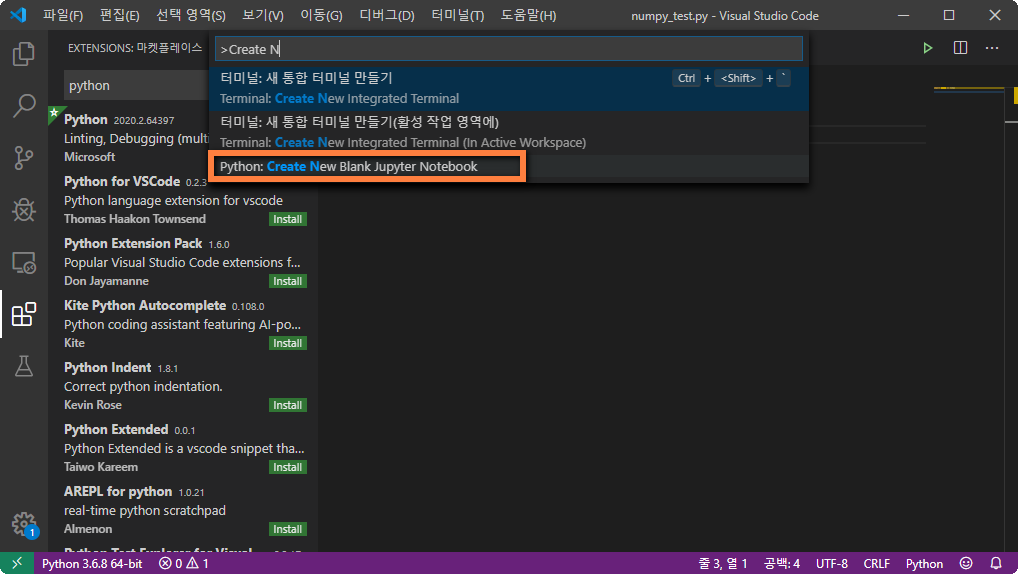Click the extensions search box with python
The width and height of the screenshot is (1018, 574).
pos(136,86)
